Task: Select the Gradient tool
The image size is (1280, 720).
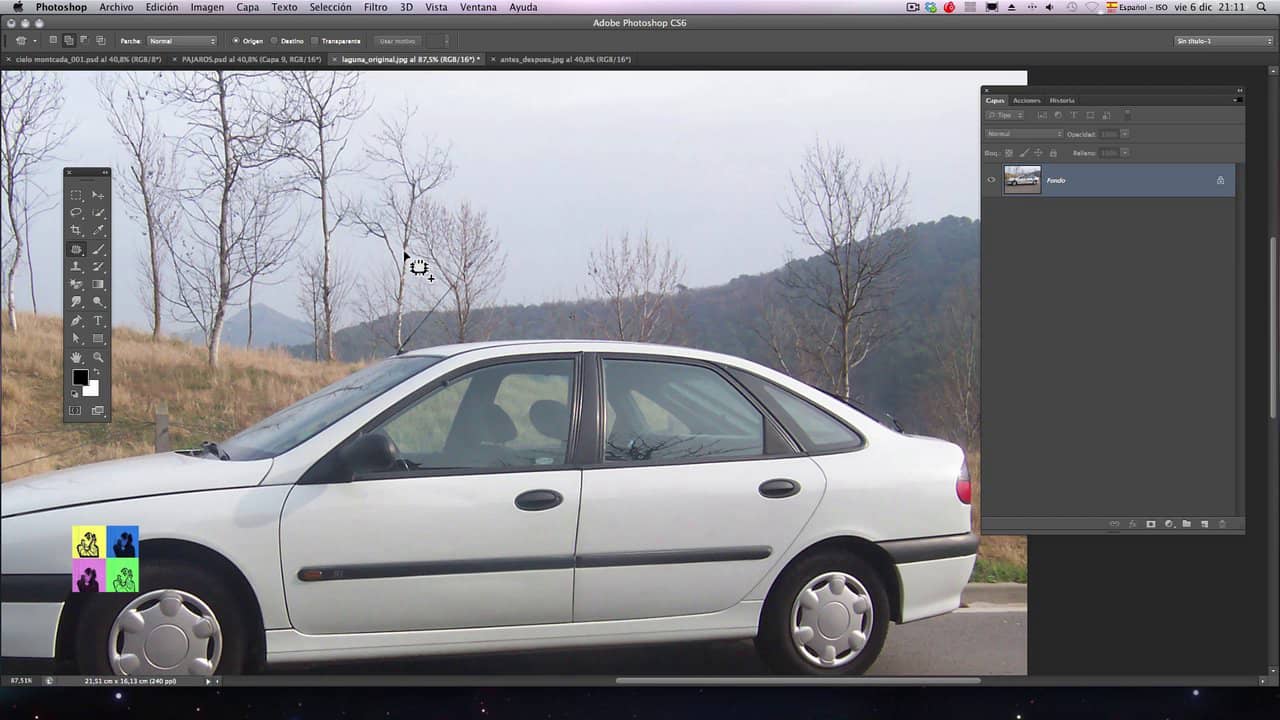Action: 98,285
